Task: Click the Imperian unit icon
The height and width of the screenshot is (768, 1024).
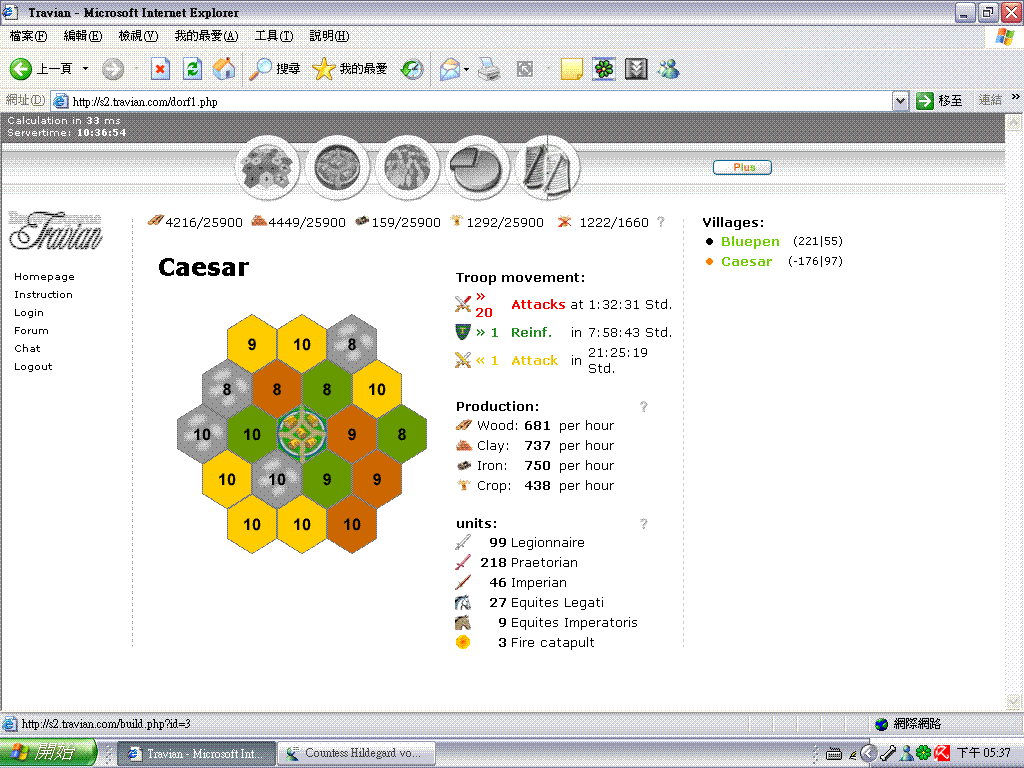Action: [x=463, y=583]
